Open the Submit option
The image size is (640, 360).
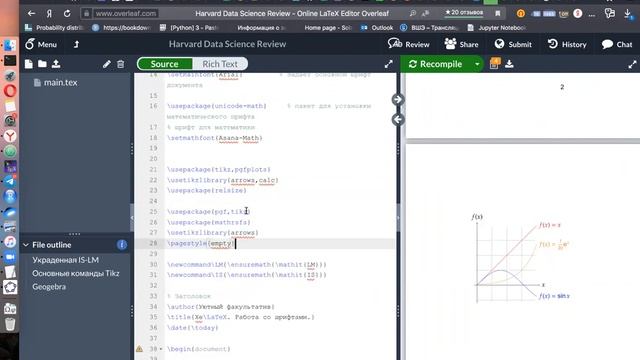click(513, 44)
